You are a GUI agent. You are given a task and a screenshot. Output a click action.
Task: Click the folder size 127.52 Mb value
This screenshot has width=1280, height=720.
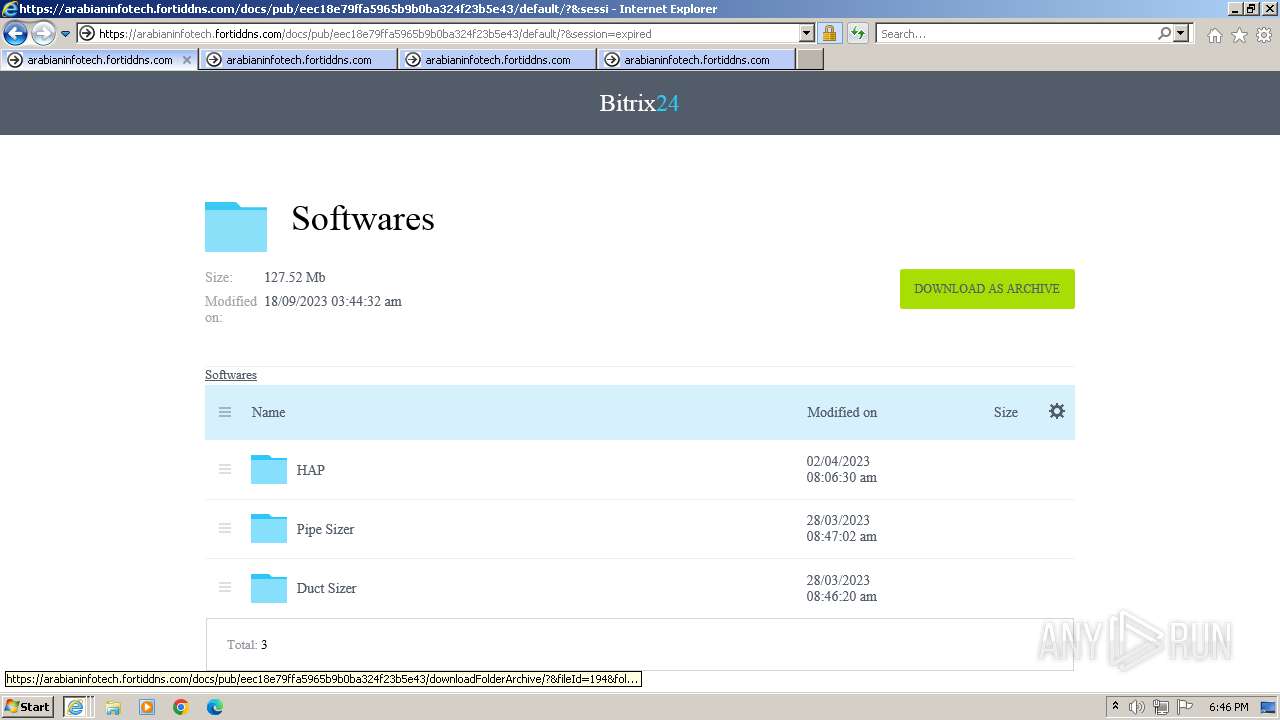click(x=295, y=277)
